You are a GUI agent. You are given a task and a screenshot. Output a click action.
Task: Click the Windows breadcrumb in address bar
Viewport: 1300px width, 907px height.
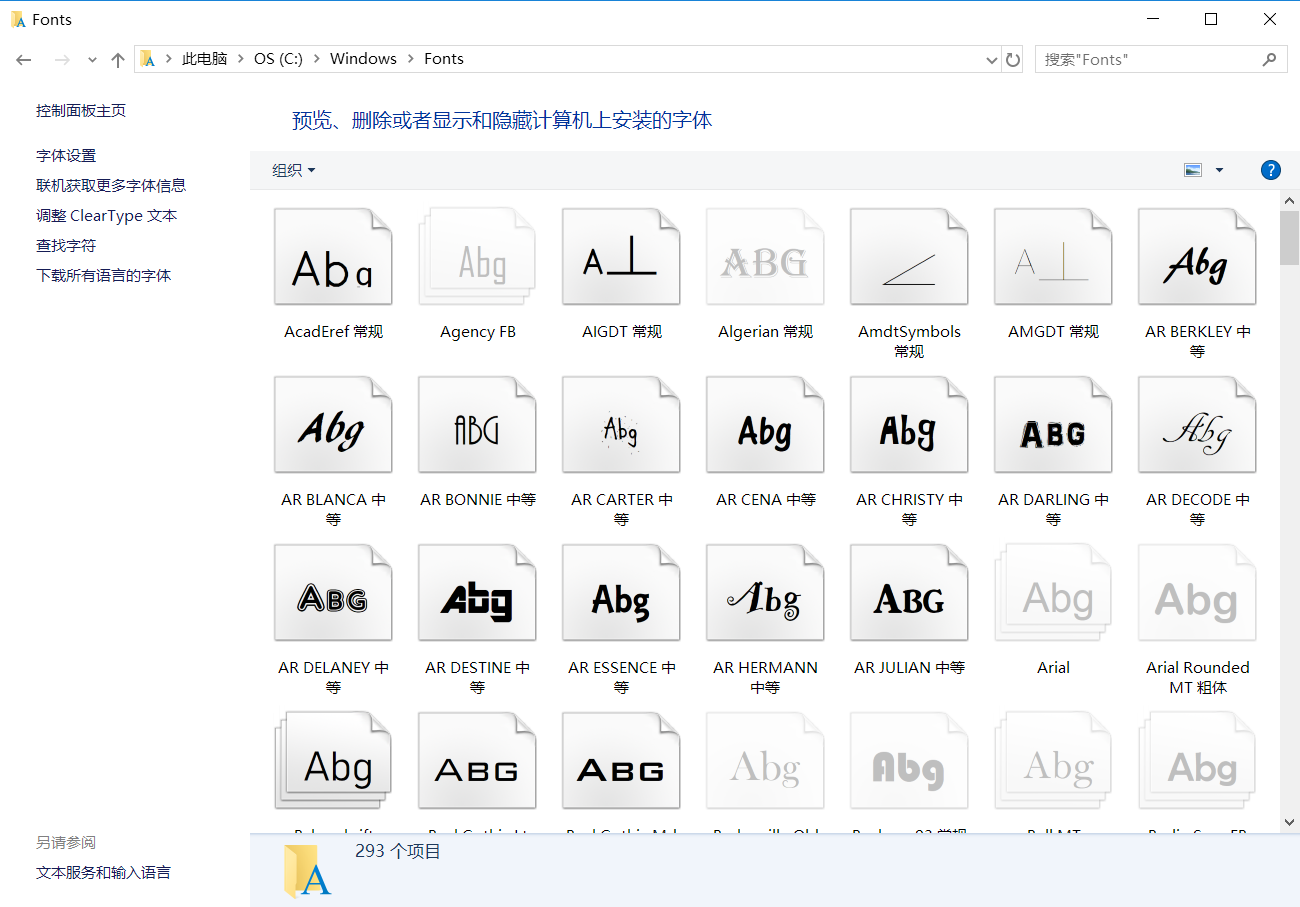pos(363,59)
